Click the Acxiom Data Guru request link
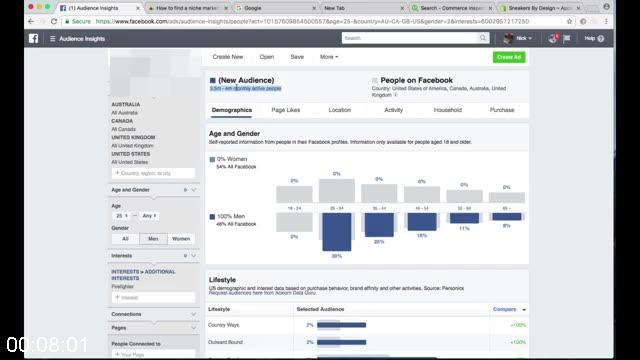 click(262, 293)
